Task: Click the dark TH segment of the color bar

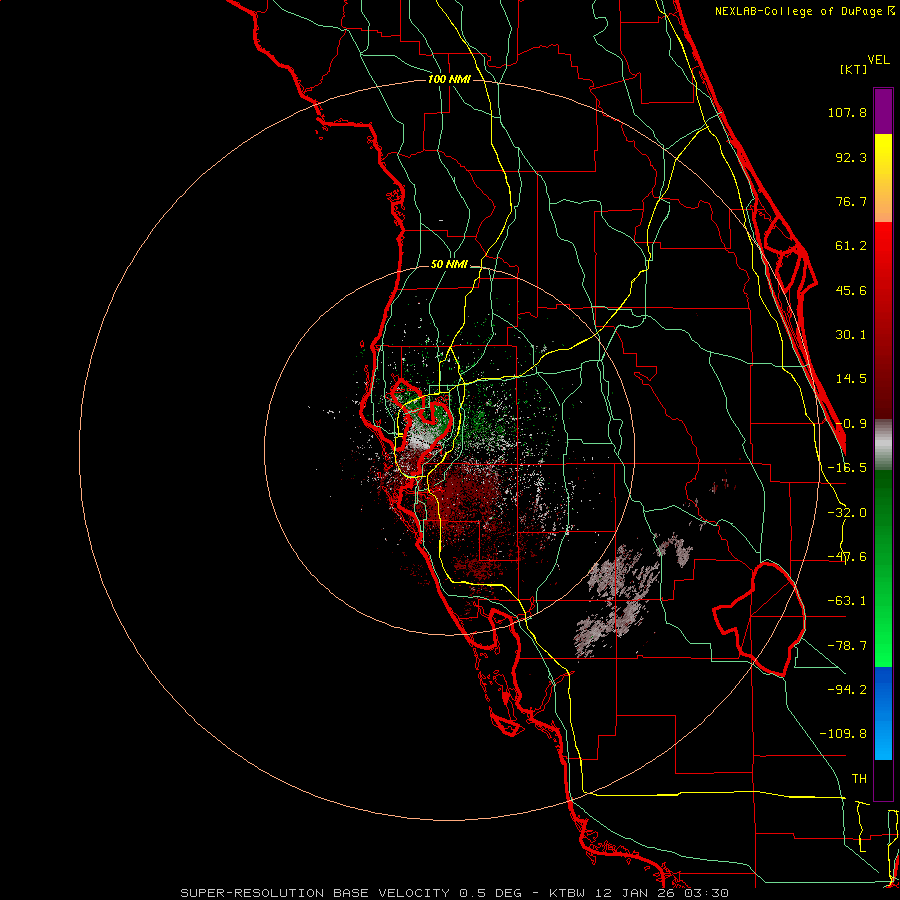Action: pos(883,779)
